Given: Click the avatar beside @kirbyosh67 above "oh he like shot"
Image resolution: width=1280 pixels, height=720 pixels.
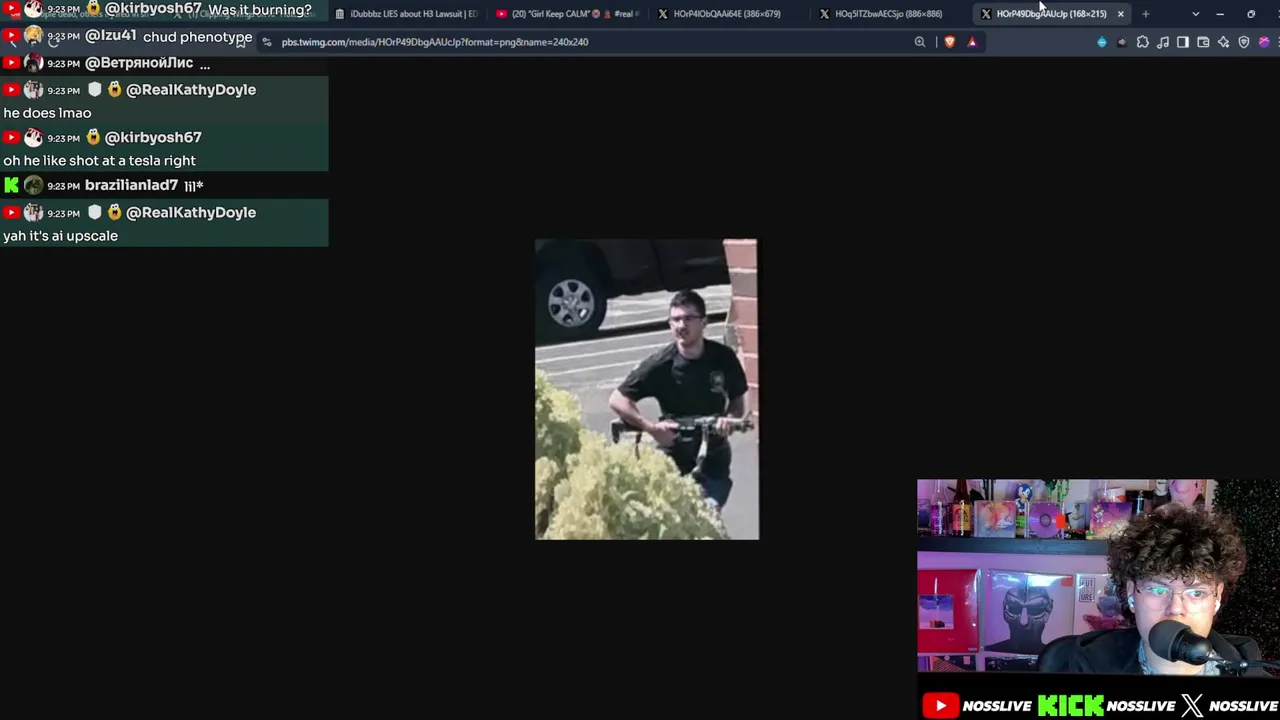Looking at the screenshot, I should point(33,138).
